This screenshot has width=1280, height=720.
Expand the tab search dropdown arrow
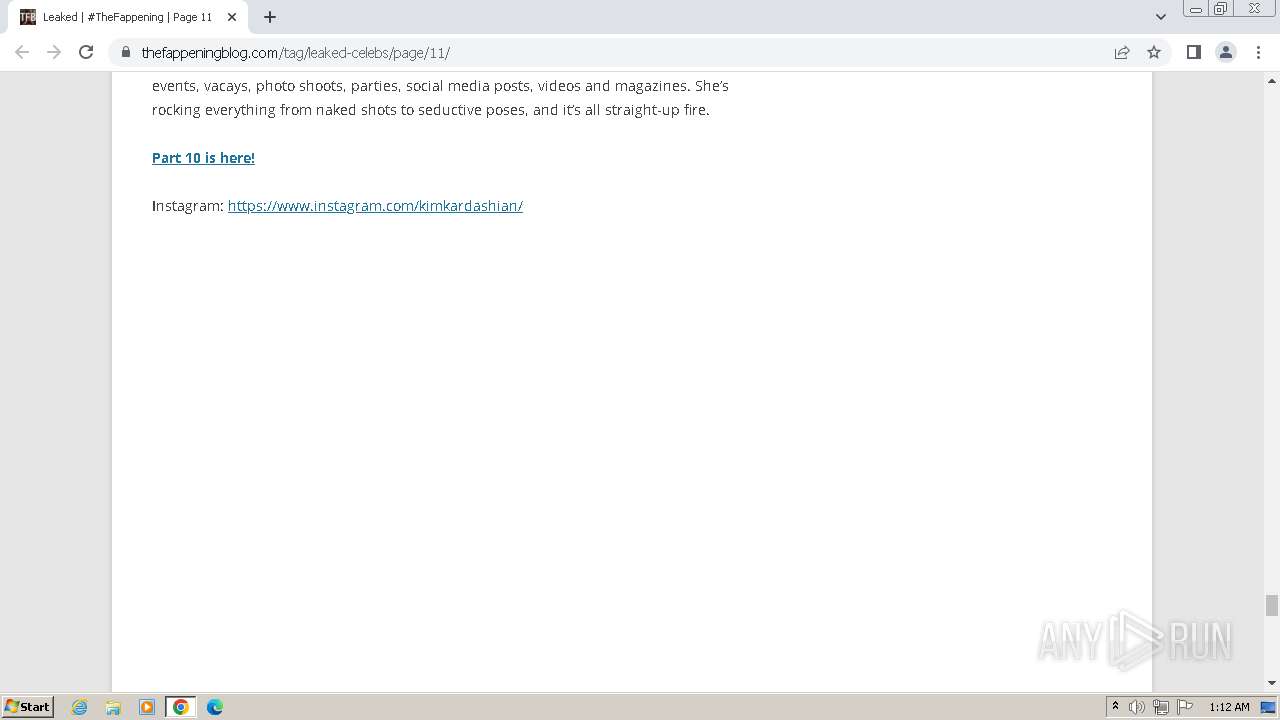click(x=1160, y=17)
